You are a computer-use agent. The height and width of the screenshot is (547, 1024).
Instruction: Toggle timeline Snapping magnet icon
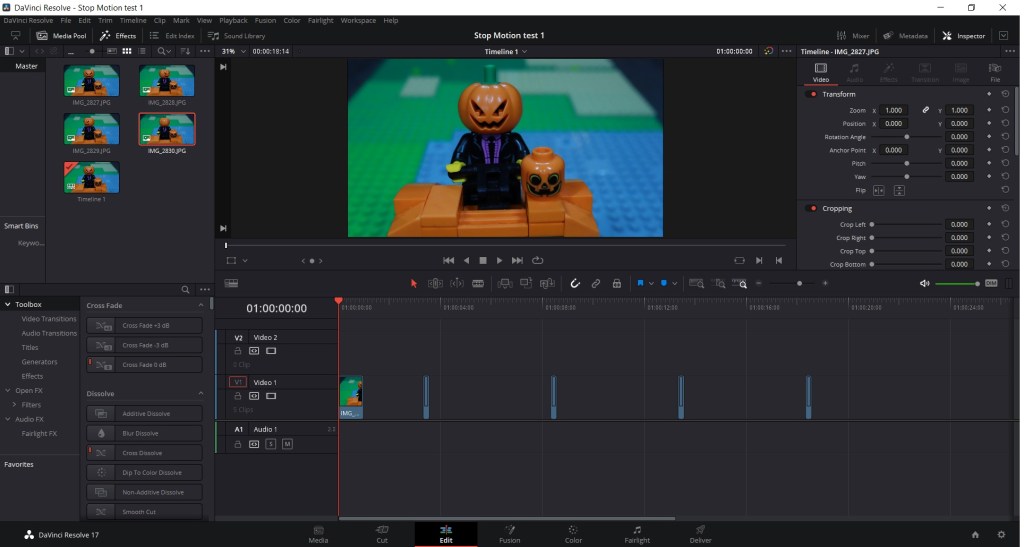click(575, 283)
